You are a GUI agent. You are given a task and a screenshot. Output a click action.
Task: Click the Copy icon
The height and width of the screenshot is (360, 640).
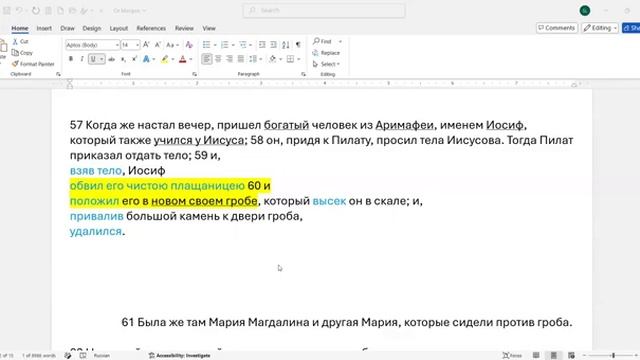[15, 53]
